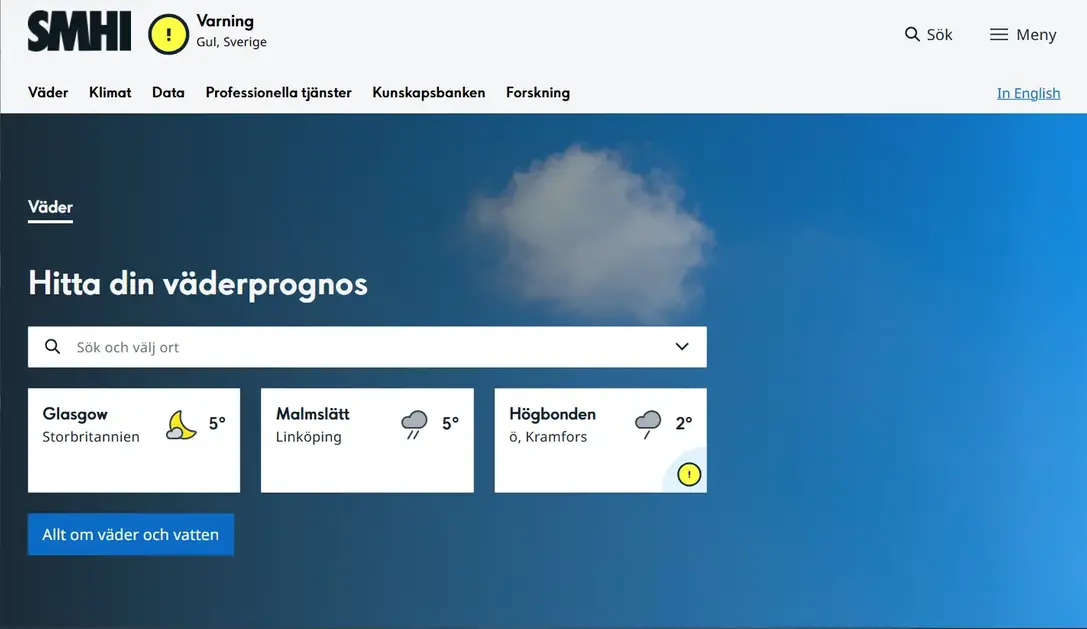Viewport: 1087px width, 629px height.
Task: Click the Allt om väder och vatten button
Action: (130, 534)
